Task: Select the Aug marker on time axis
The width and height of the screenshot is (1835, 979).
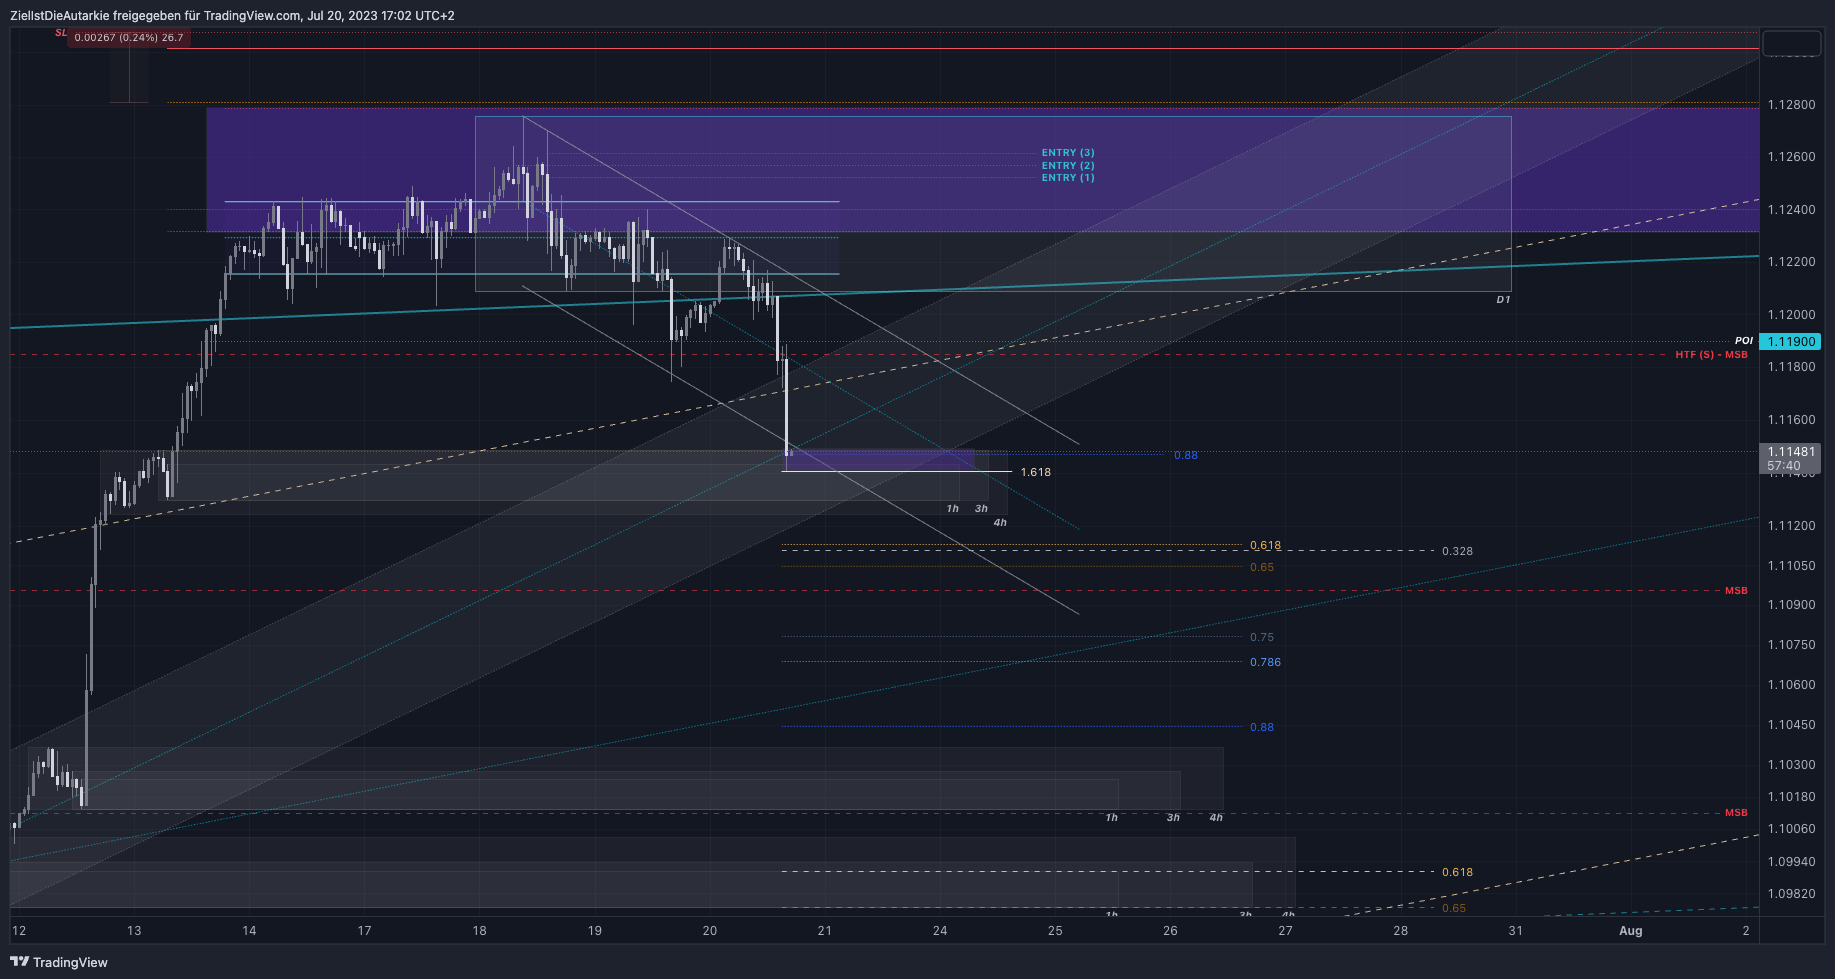Action: click(1630, 931)
